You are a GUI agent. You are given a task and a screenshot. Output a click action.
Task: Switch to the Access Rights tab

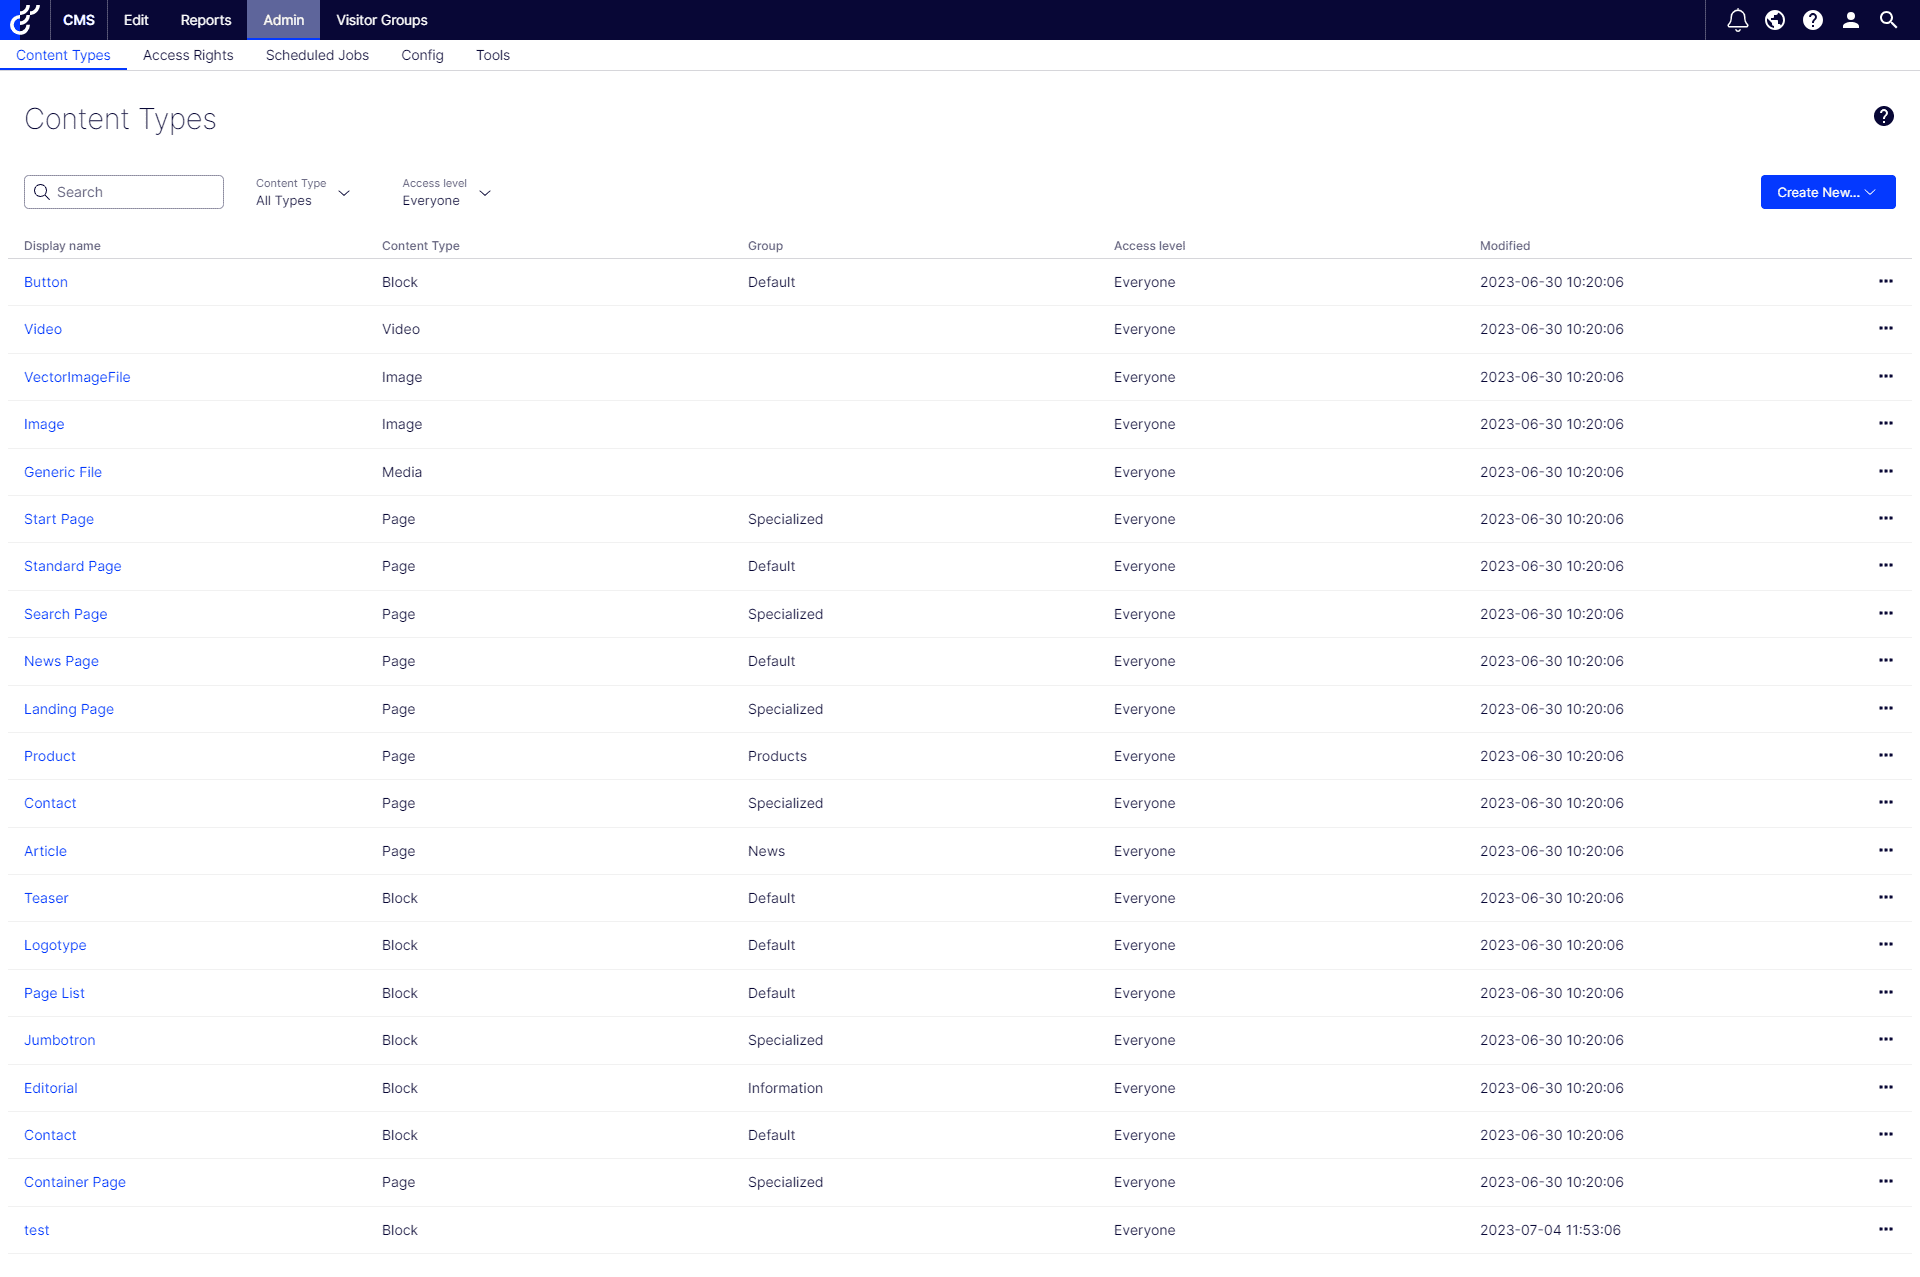187,54
